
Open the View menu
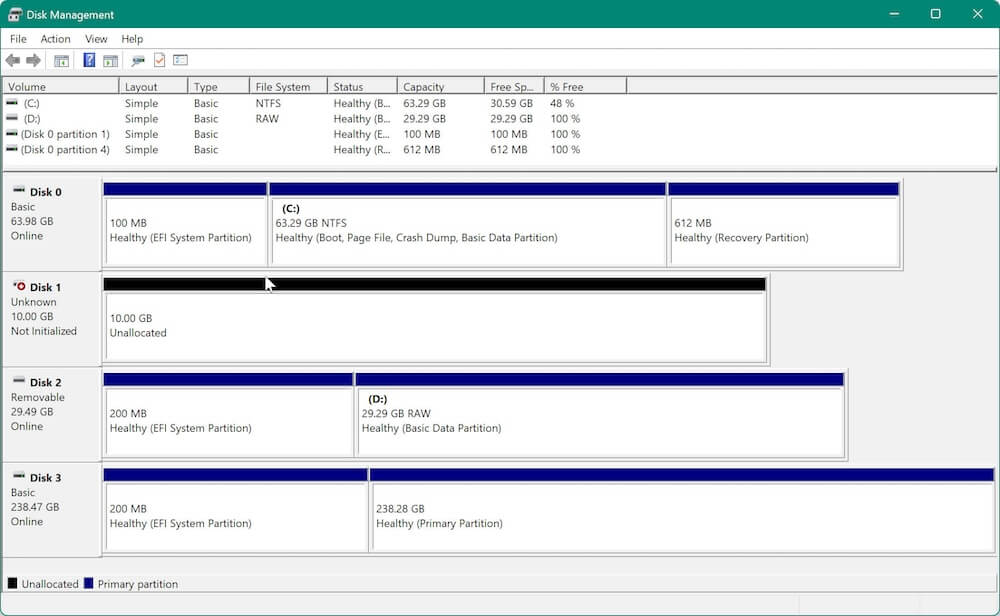[95, 39]
